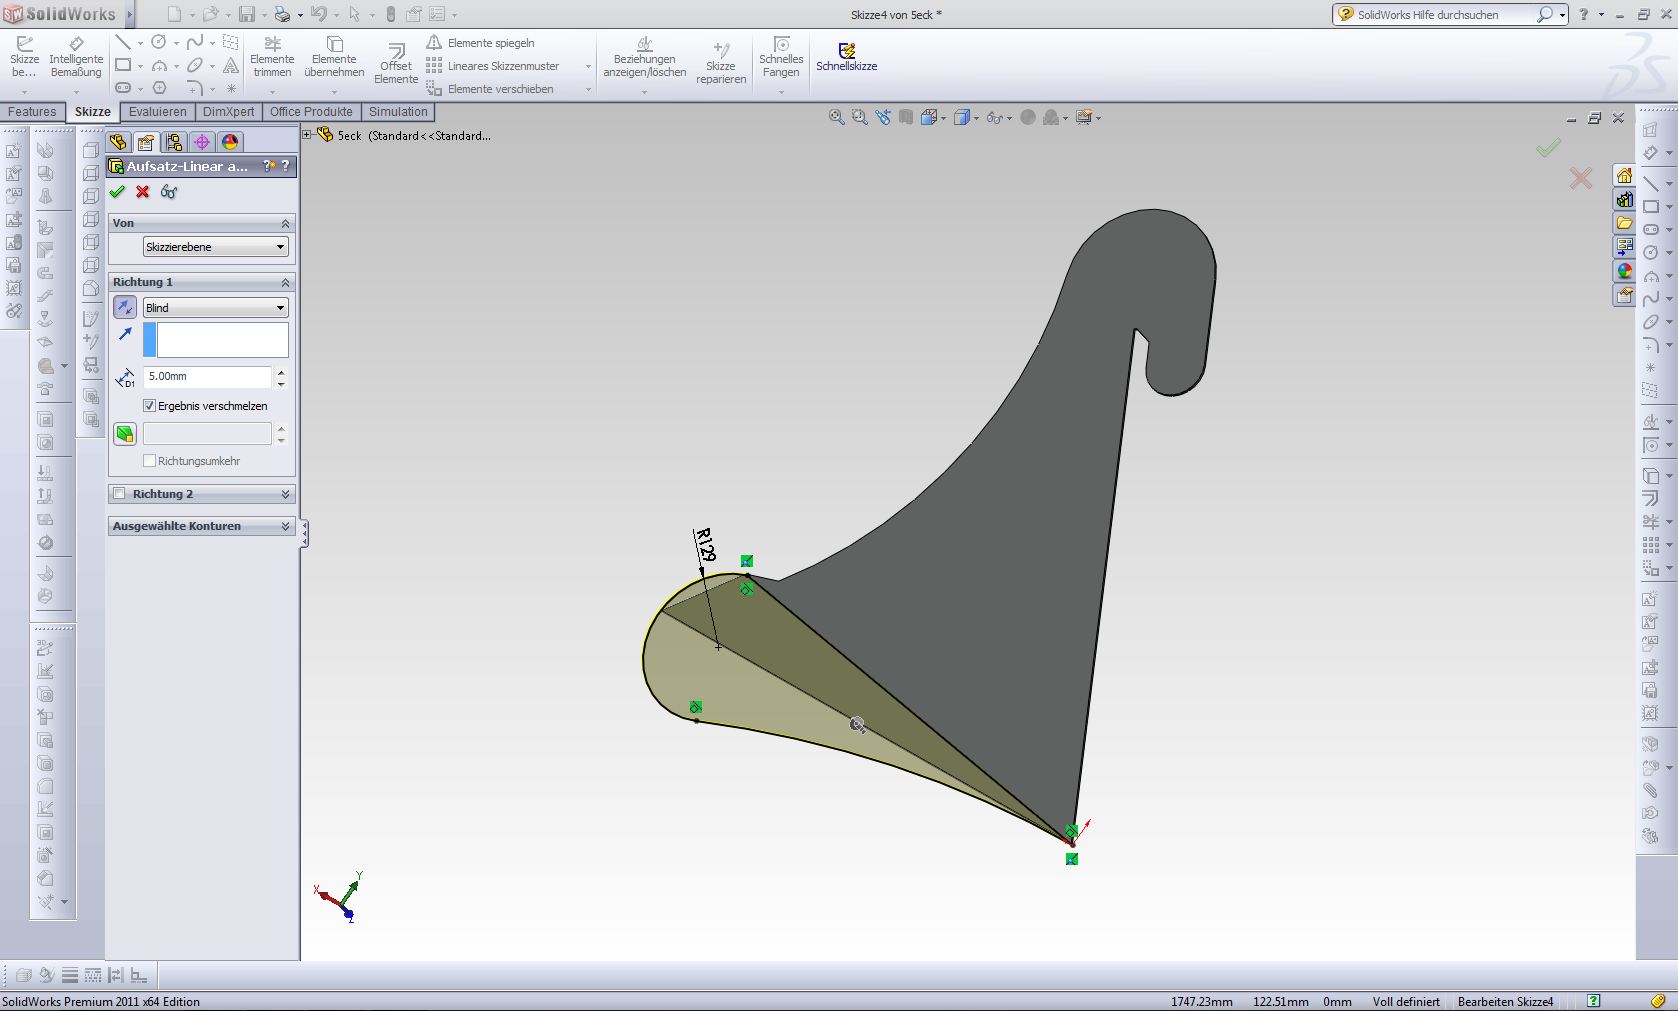Expand Ausgewählte Konturen section

coord(285,526)
